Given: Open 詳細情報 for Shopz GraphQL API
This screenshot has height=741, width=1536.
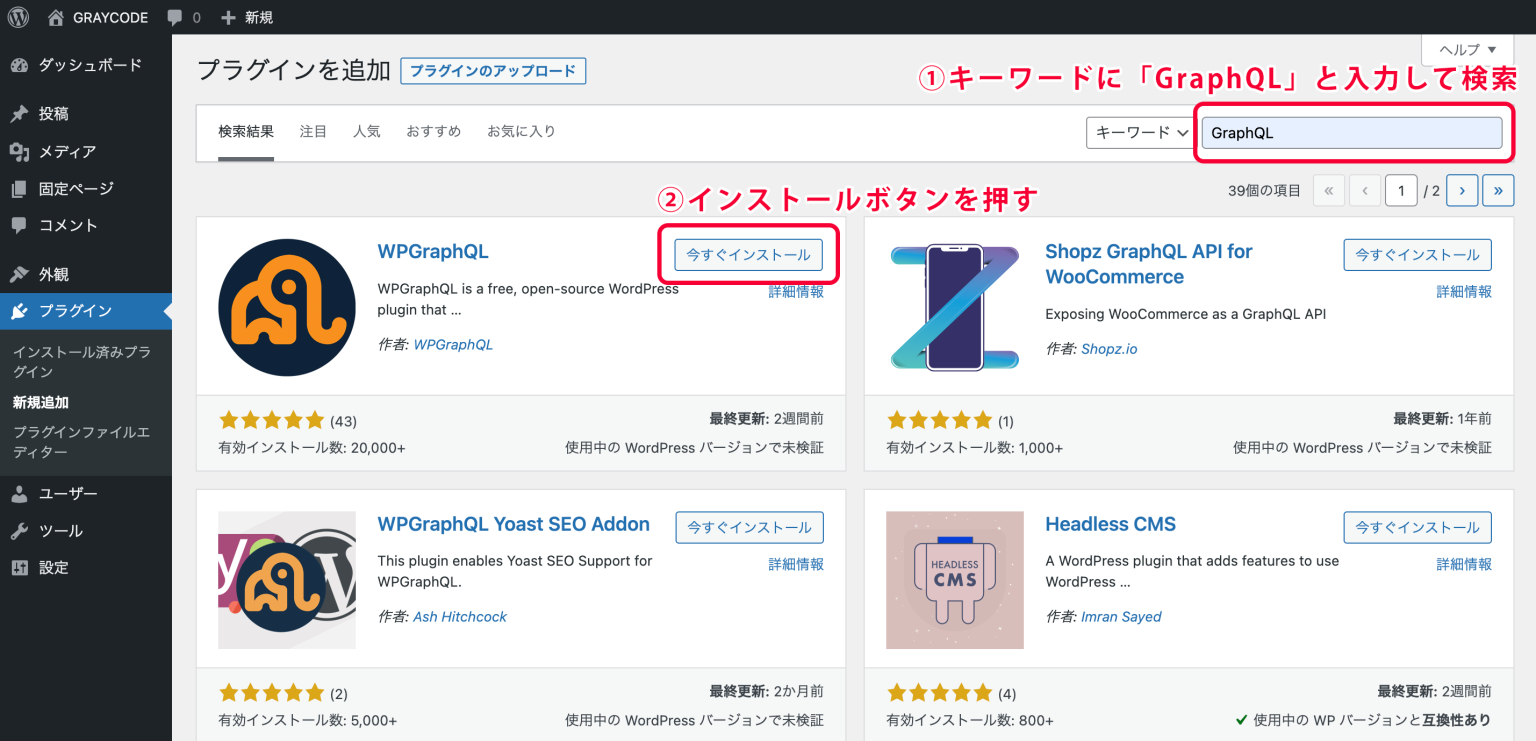Looking at the screenshot, I should pos(1464,291).
